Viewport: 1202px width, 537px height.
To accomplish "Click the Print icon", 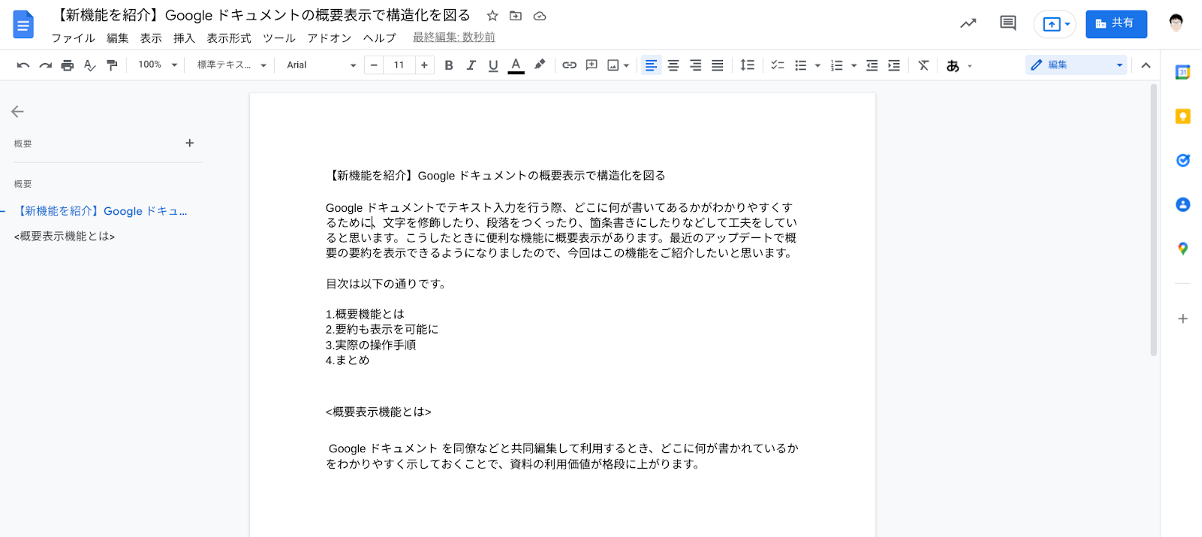I will coord(67,65).
